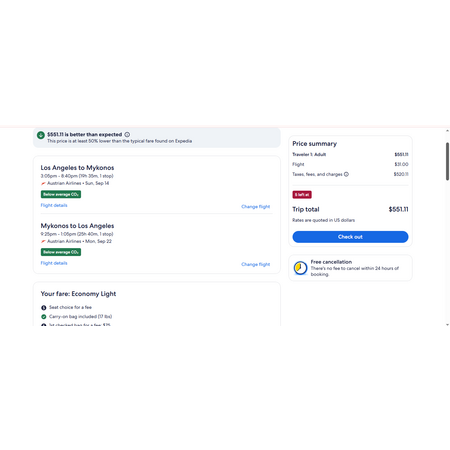Click the red "left at" availability badge
The image size is (450, 450).
point(302,195)
